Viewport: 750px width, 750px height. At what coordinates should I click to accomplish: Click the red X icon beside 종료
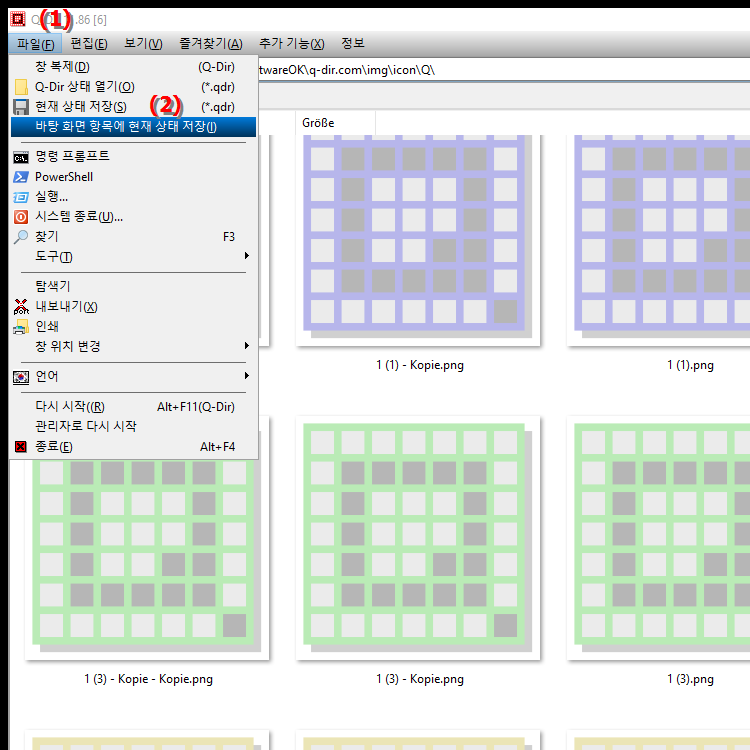(x=21, y=447)
